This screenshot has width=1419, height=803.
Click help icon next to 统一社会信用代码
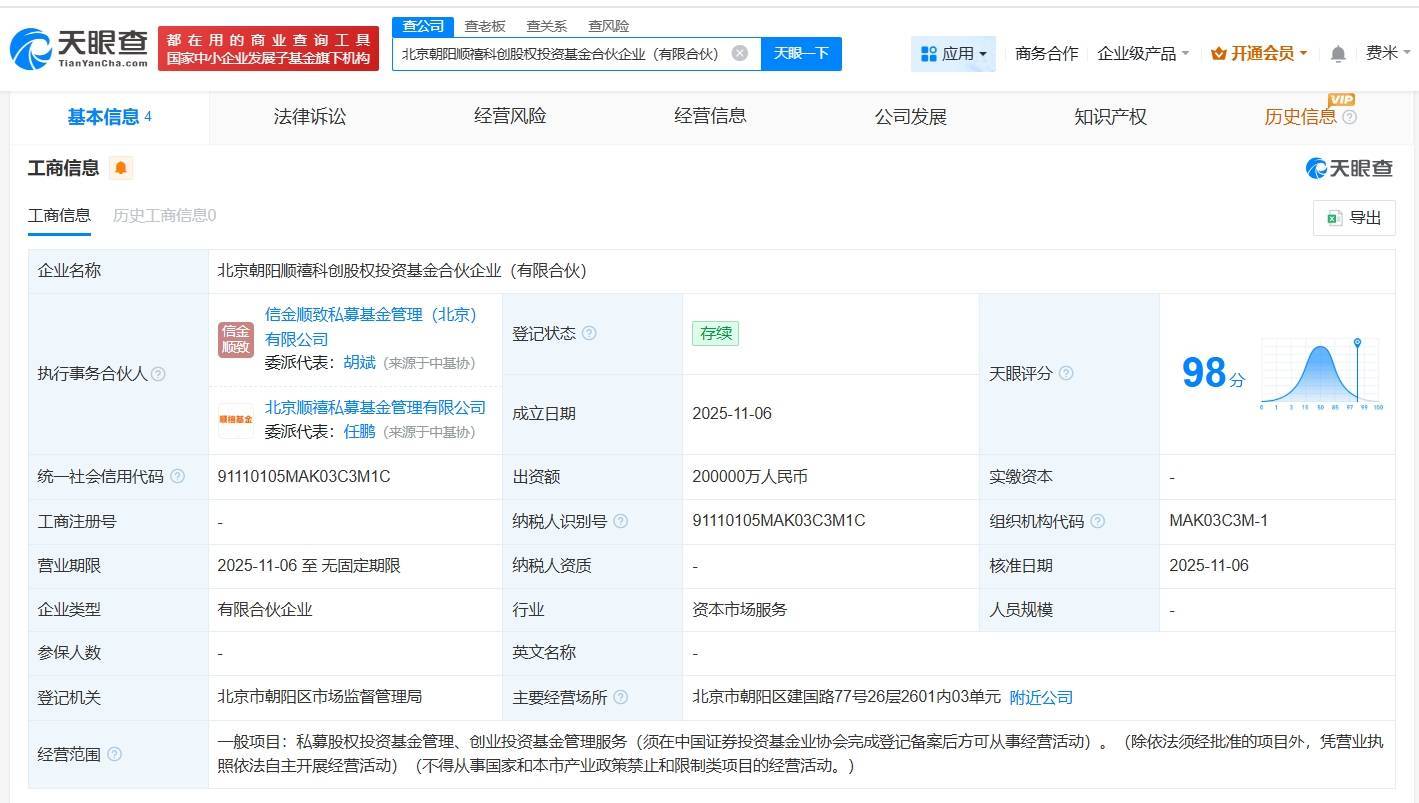(x=177, y=477)
